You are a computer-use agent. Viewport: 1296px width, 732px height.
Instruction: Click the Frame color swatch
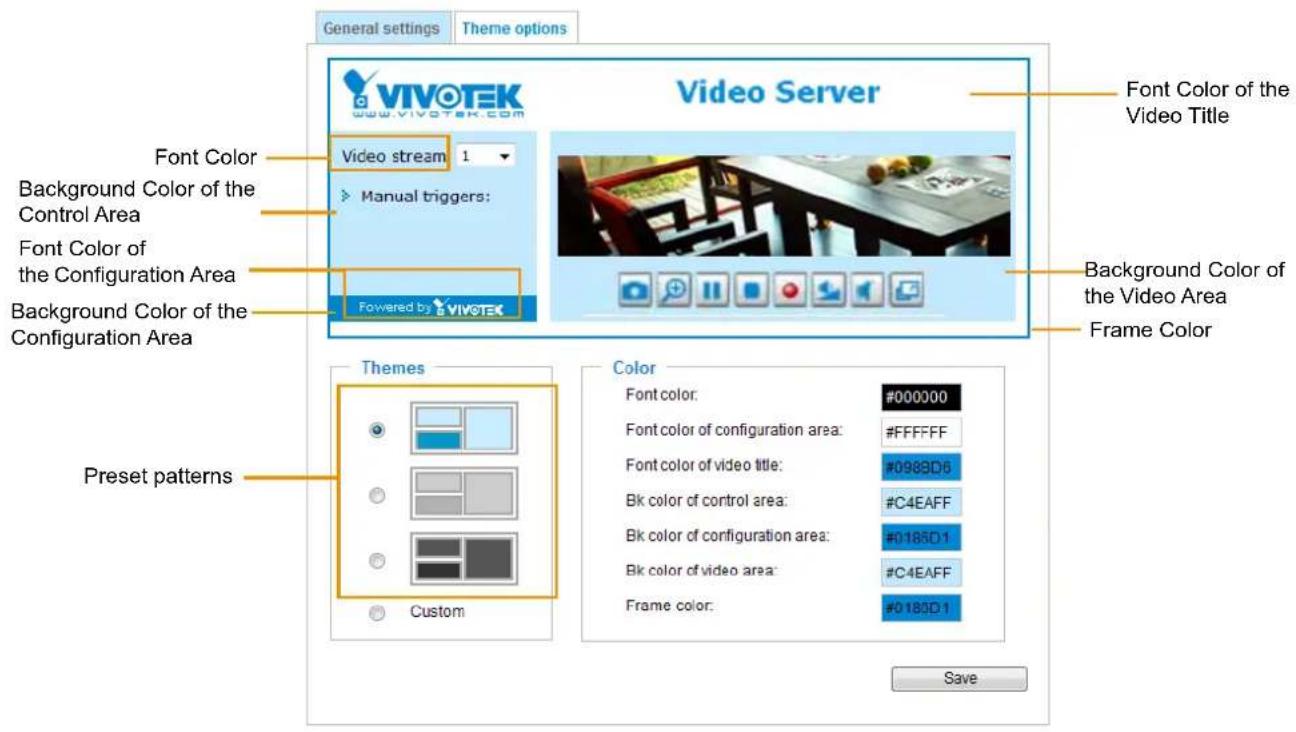[x=921, y=607]
